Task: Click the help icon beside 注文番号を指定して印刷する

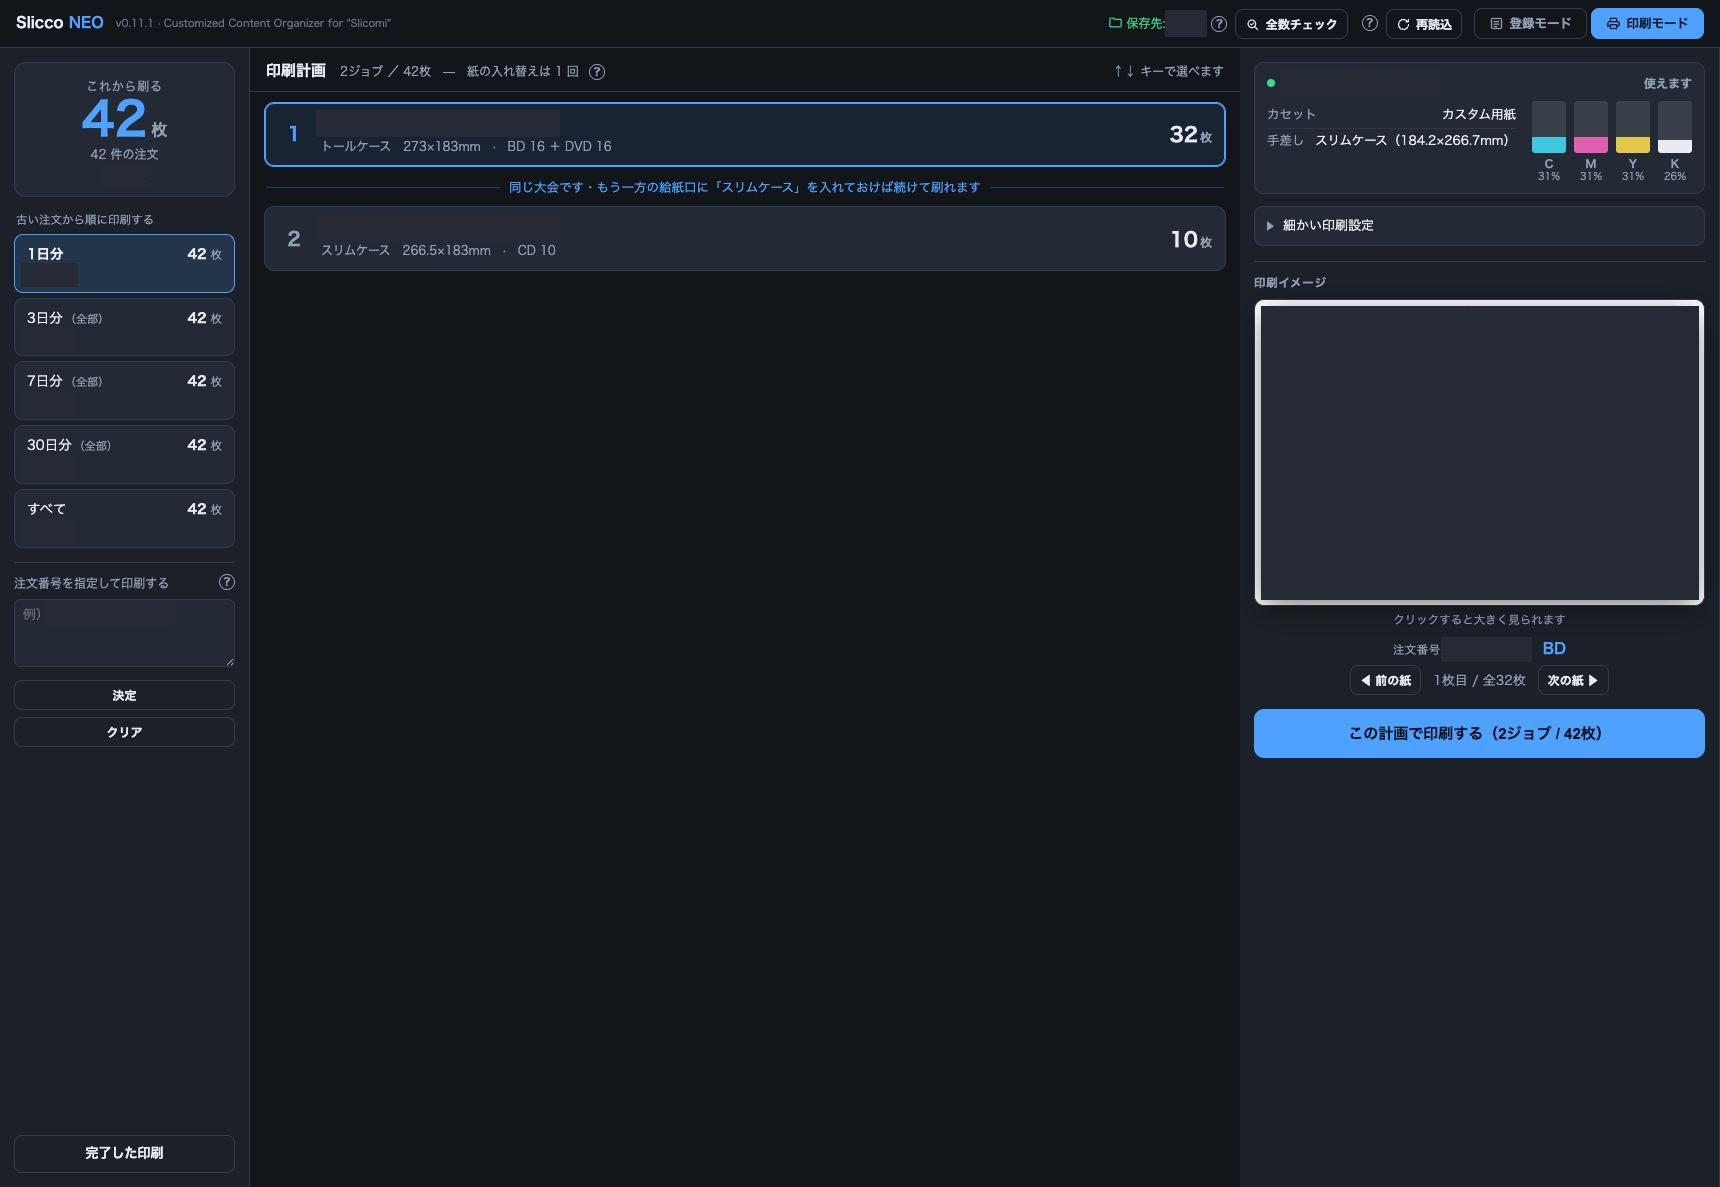Action: click(x=227, y=582)
